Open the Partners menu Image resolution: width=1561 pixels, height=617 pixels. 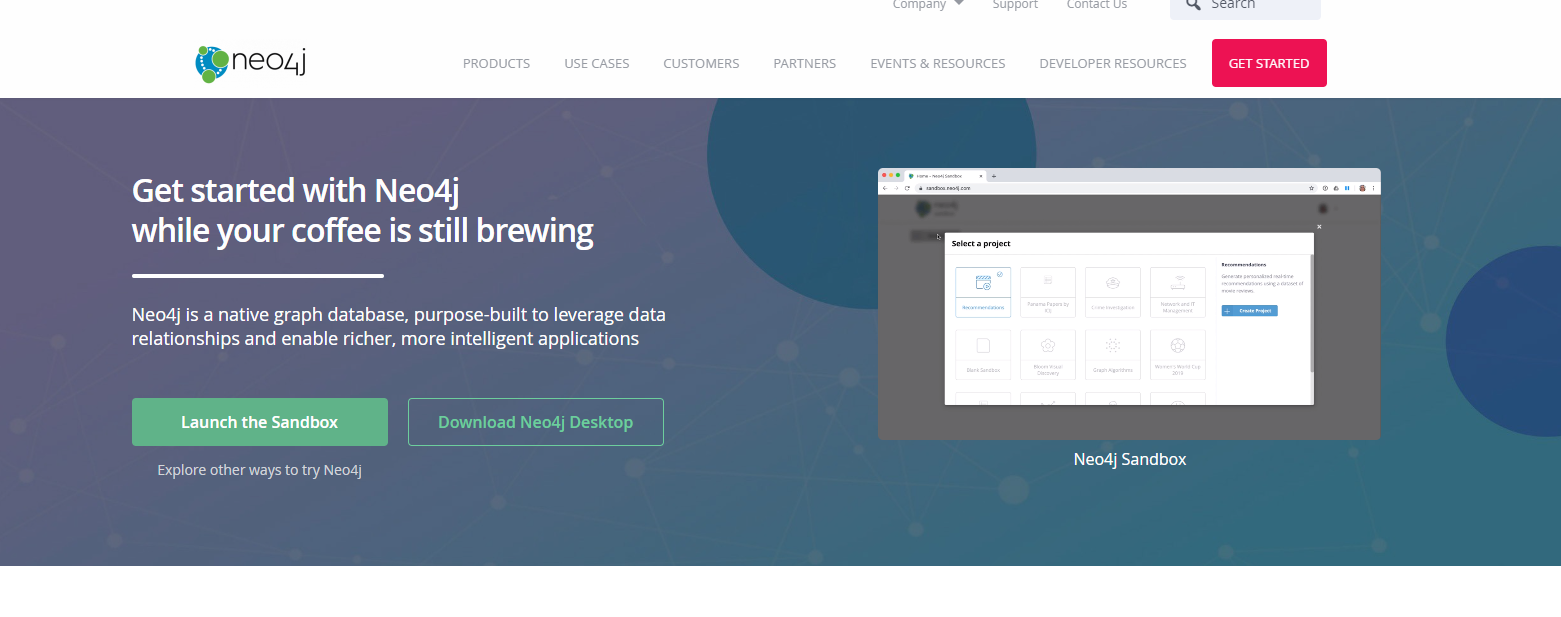pos(804,63)
